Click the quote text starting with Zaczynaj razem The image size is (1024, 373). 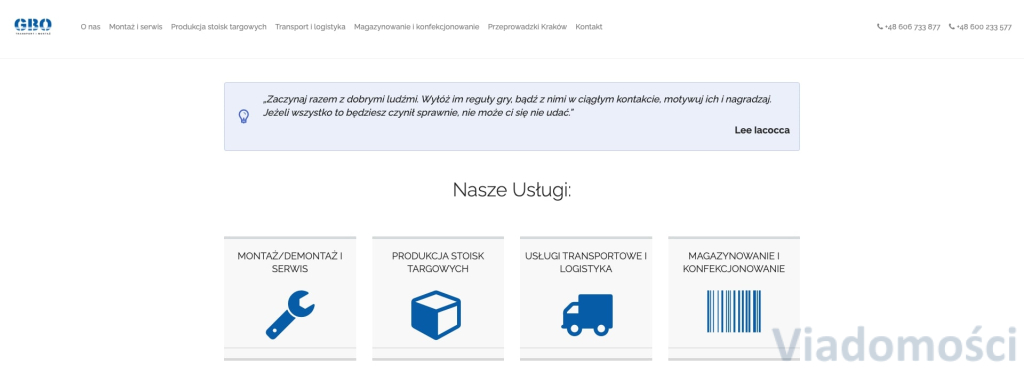click(x=518, y=106)
